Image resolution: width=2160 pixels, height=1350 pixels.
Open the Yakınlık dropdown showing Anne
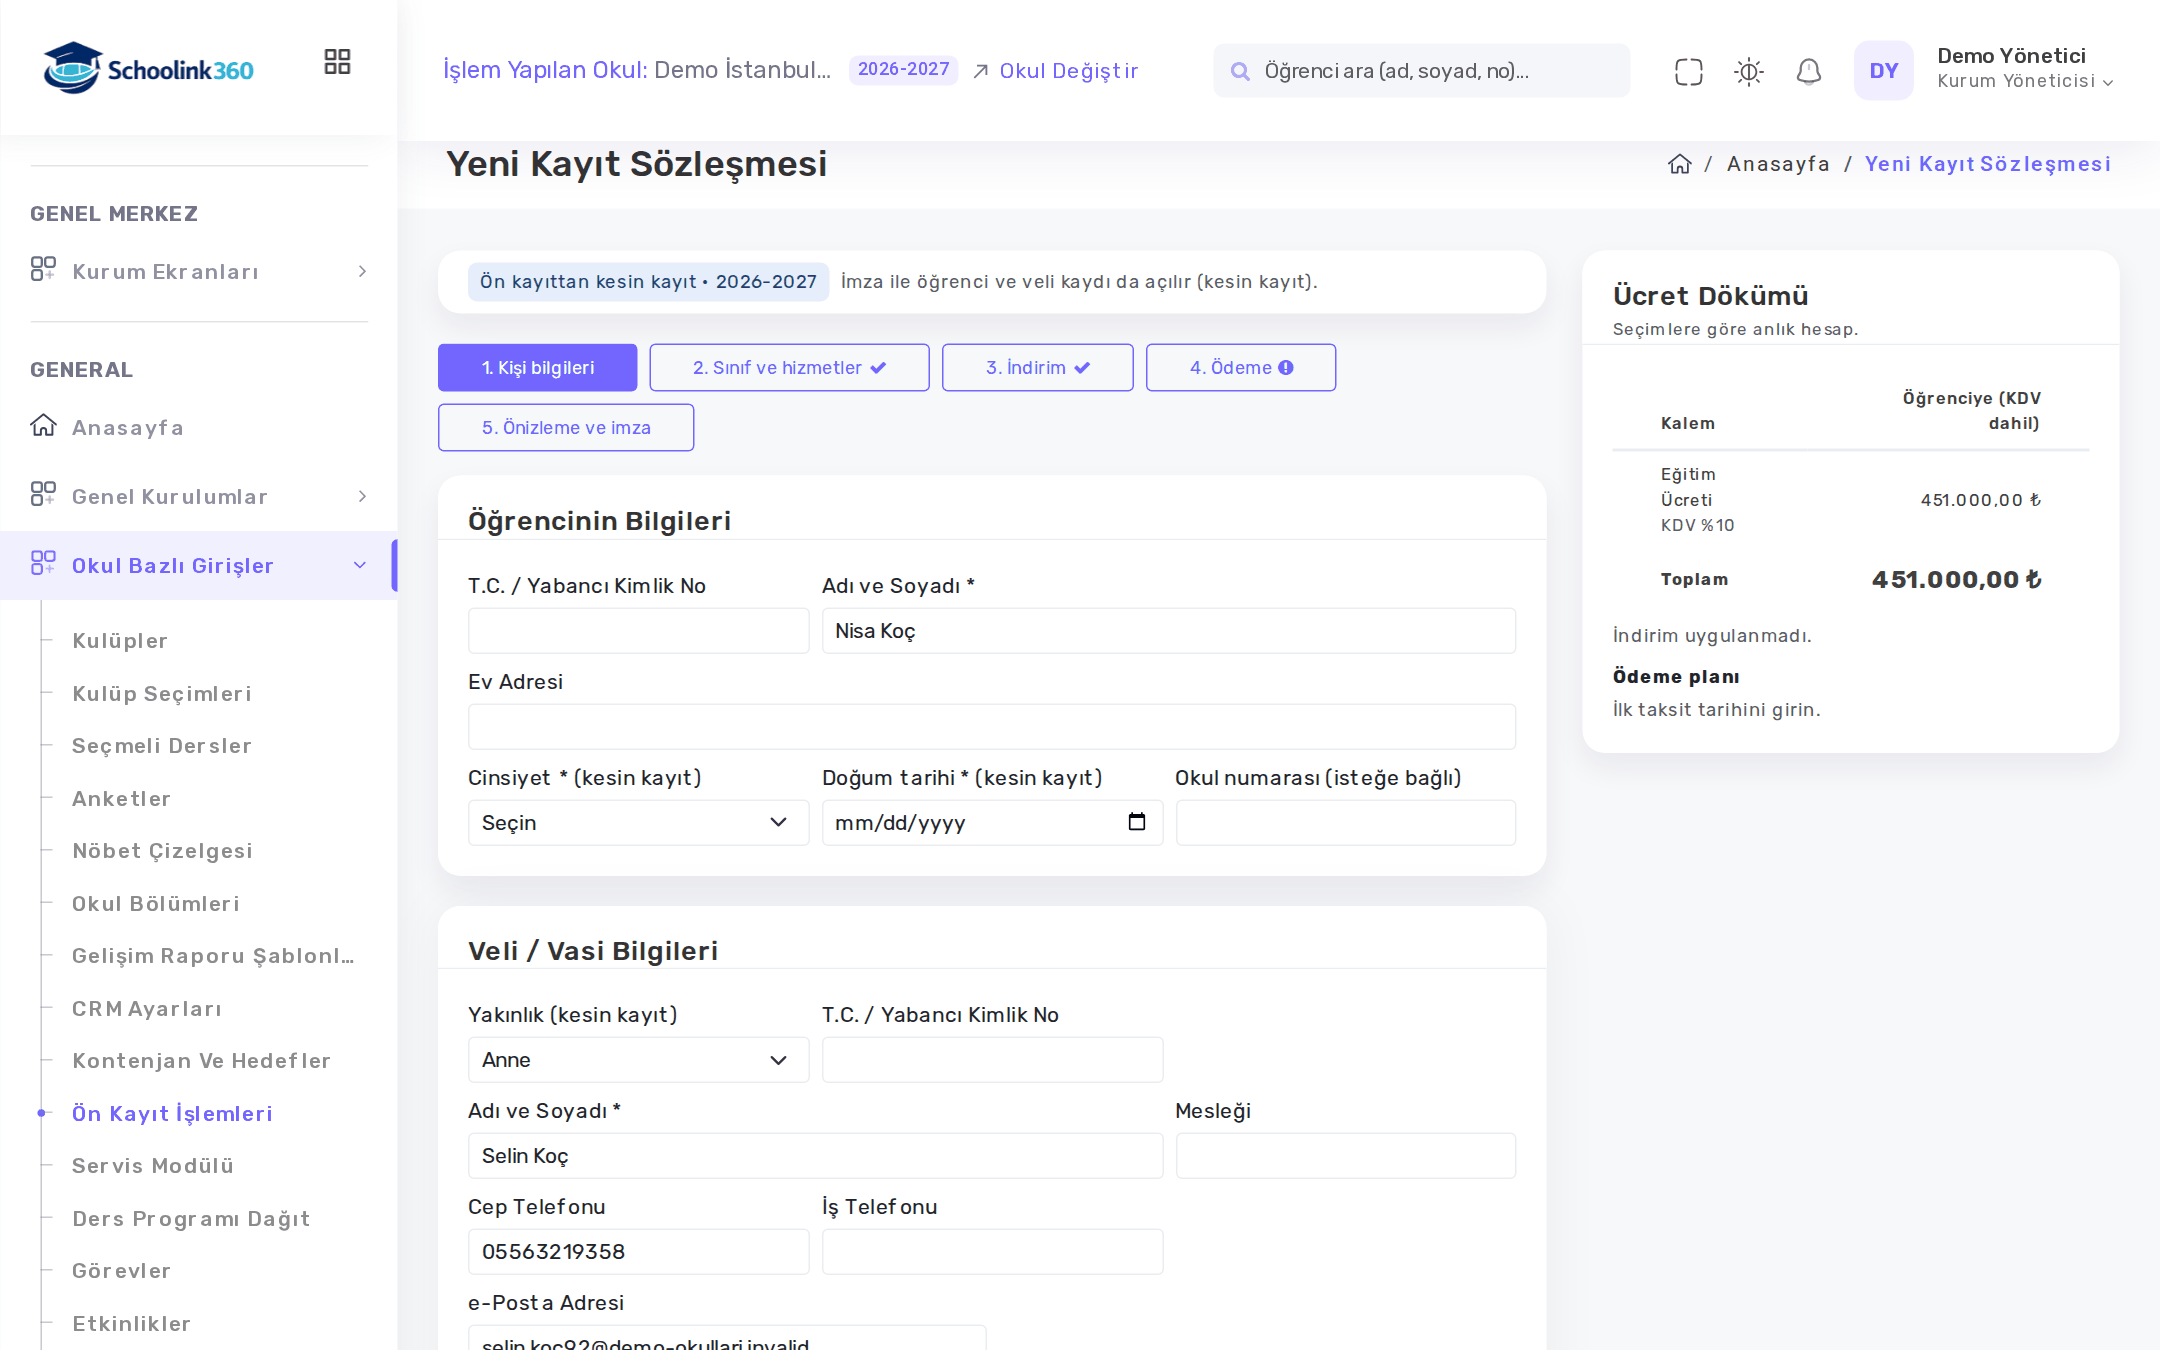[638, 1059]
